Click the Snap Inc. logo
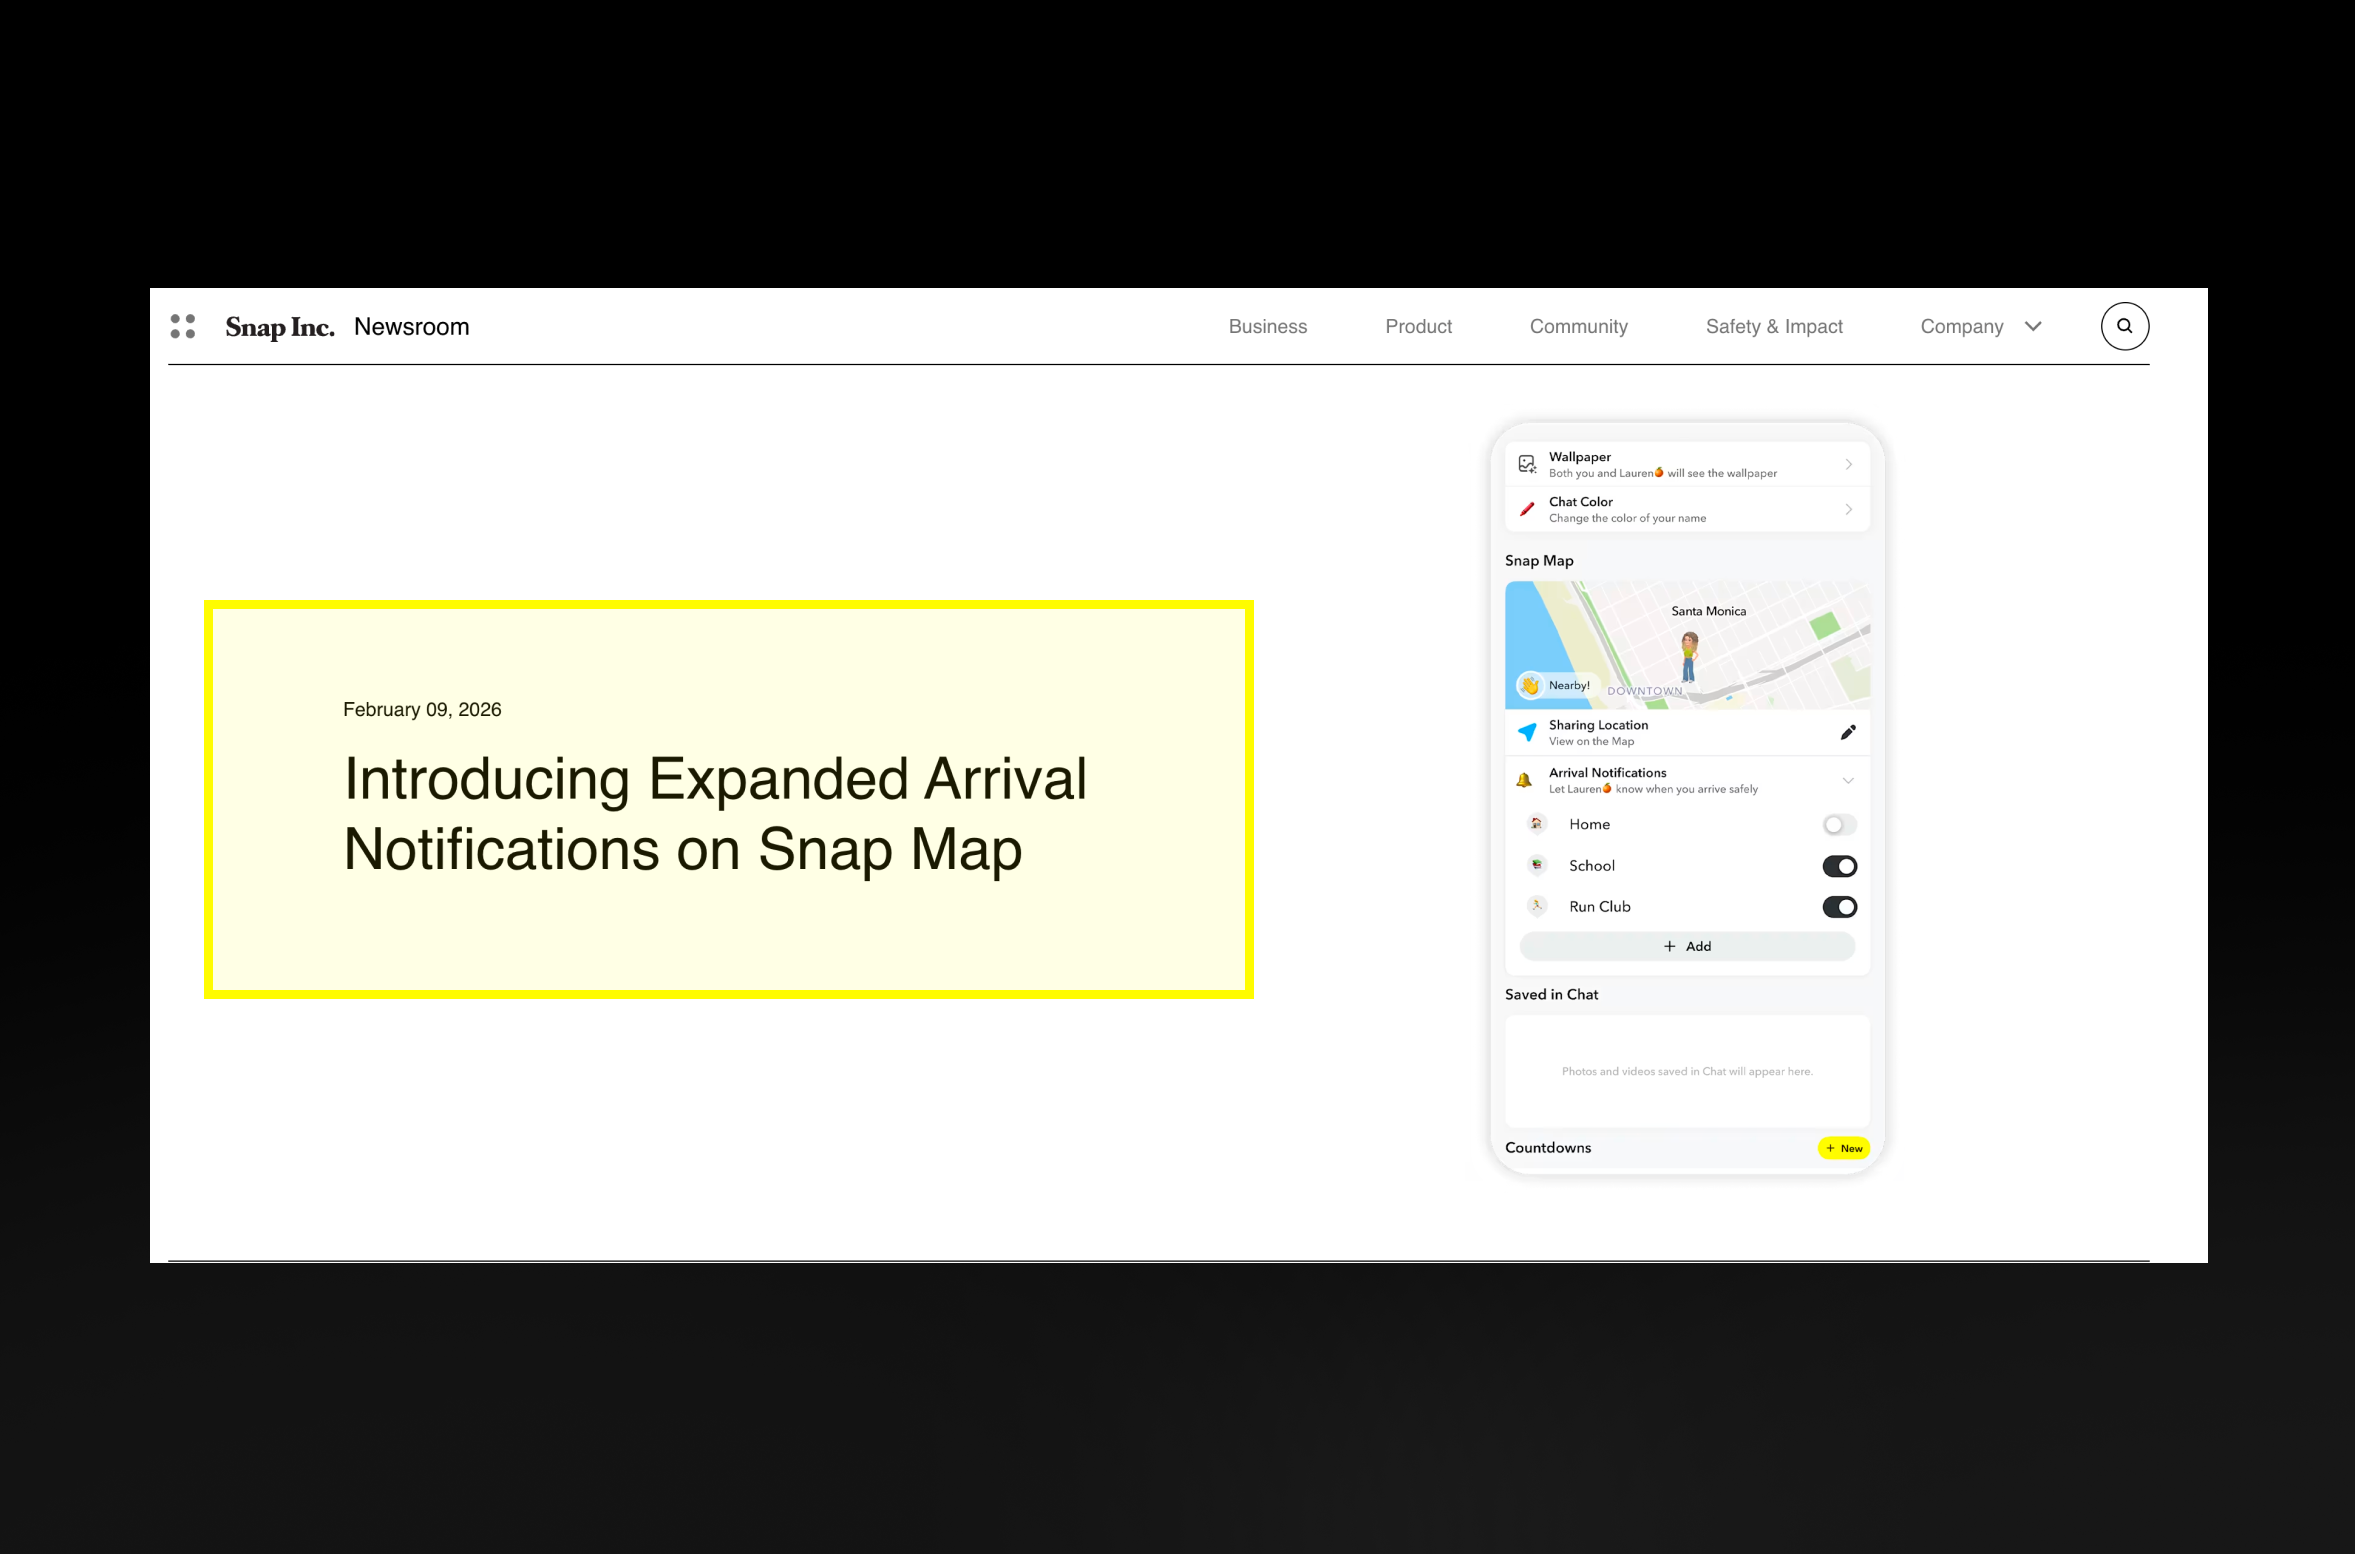 coord(280,327)
